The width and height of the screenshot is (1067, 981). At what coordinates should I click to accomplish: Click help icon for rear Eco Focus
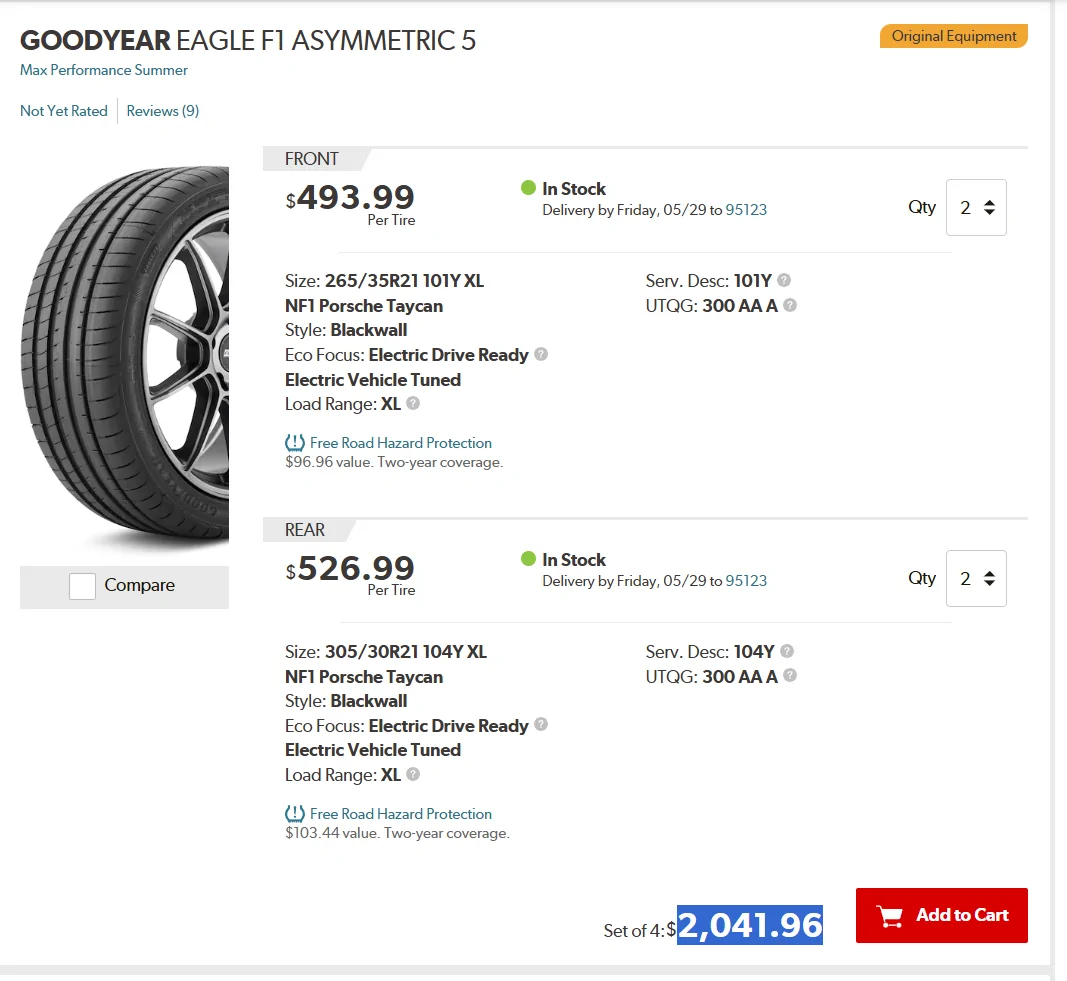click(x=541, y=725)
